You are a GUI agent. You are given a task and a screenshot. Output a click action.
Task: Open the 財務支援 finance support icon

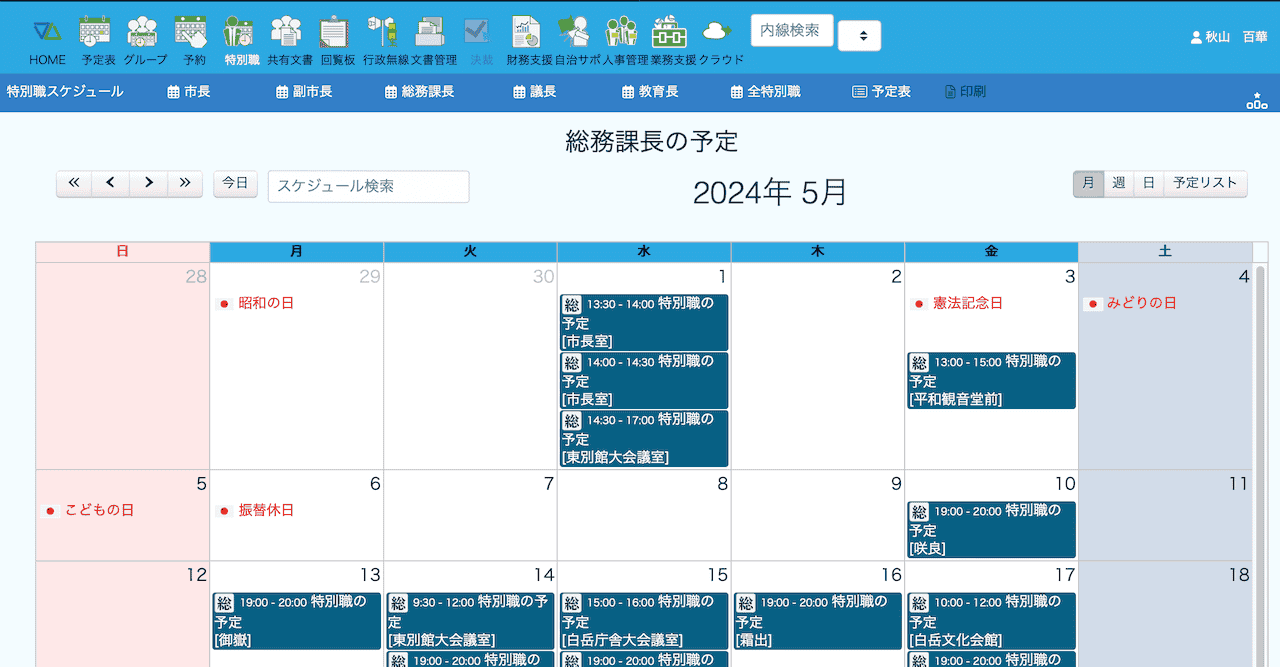529,41
